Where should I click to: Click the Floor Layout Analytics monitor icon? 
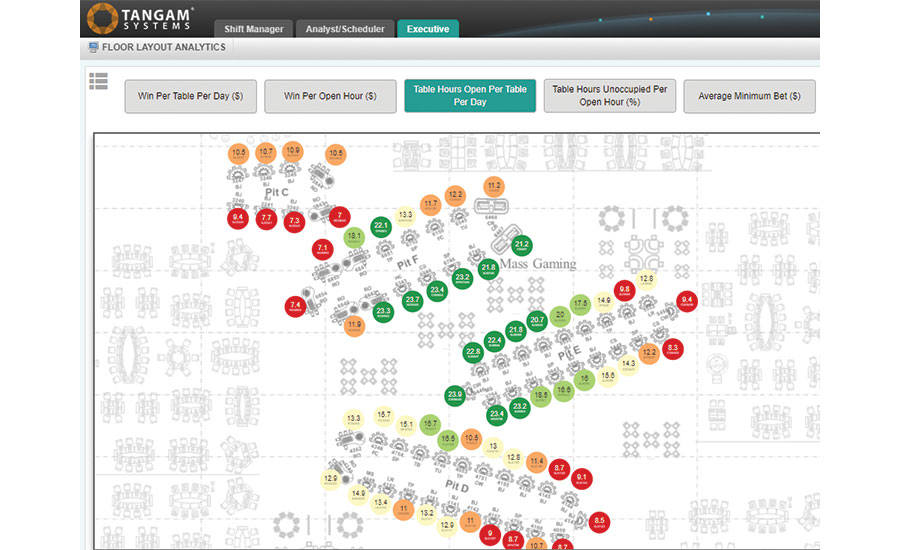click(x=93, y=47)
